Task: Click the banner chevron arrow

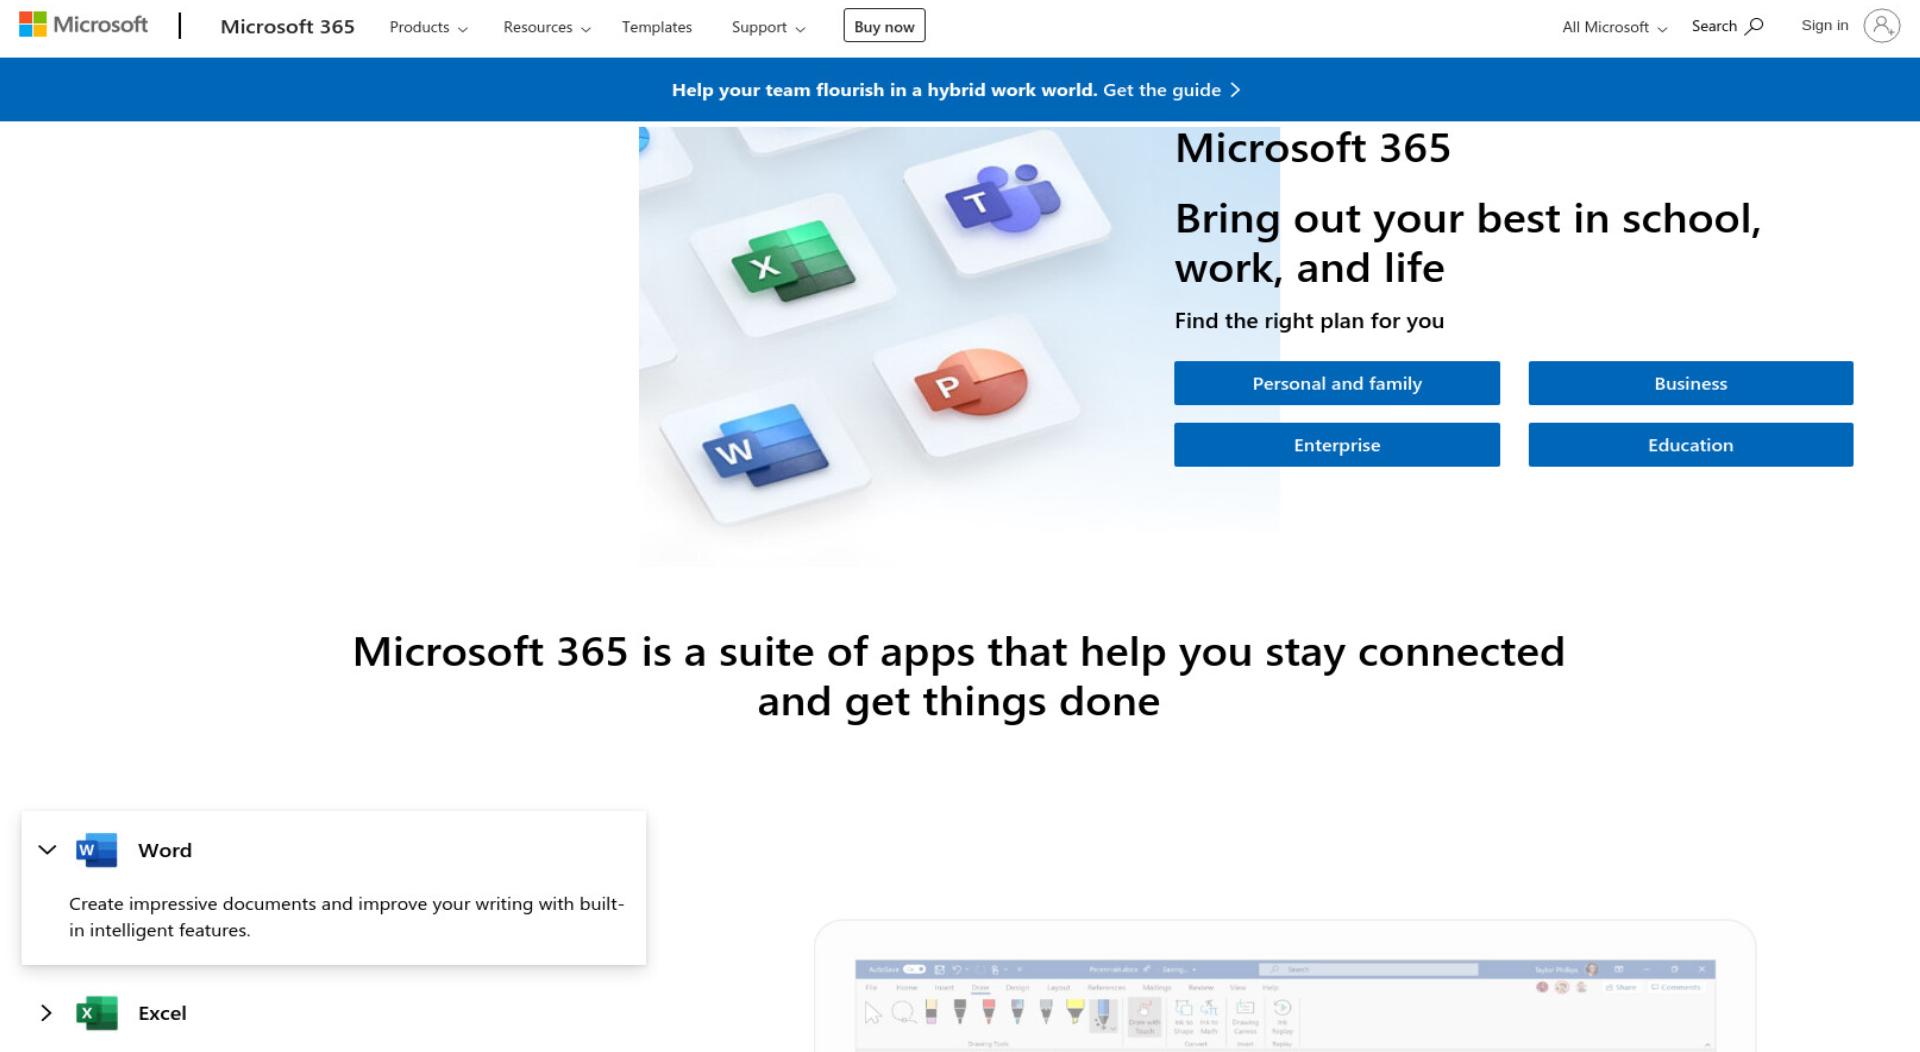Action: [1235, 90]
